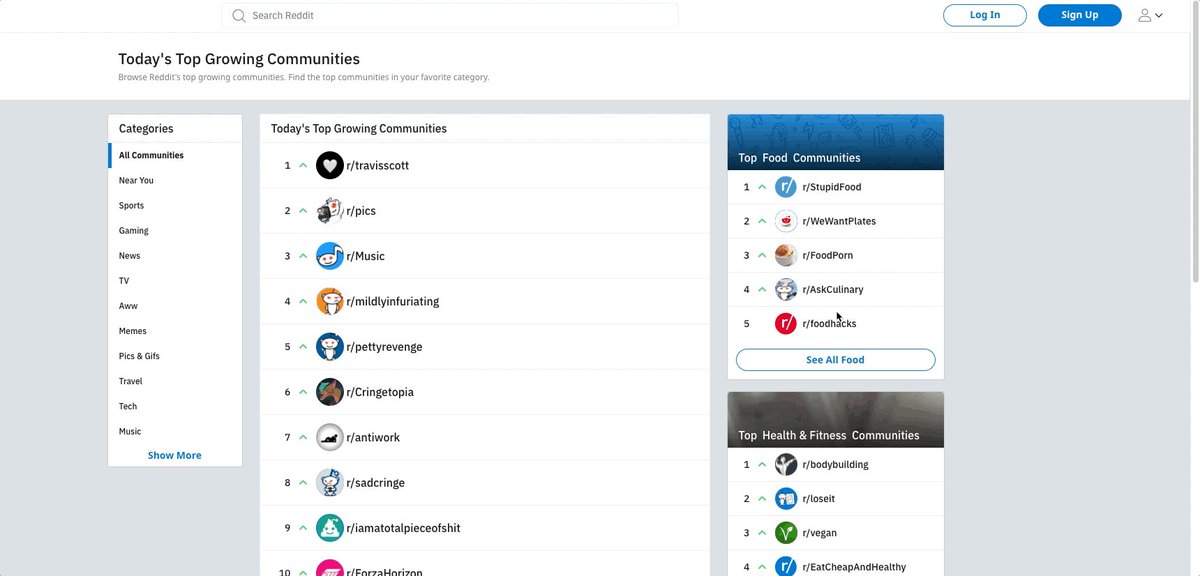Expand categories with Show More

(175, 455)
